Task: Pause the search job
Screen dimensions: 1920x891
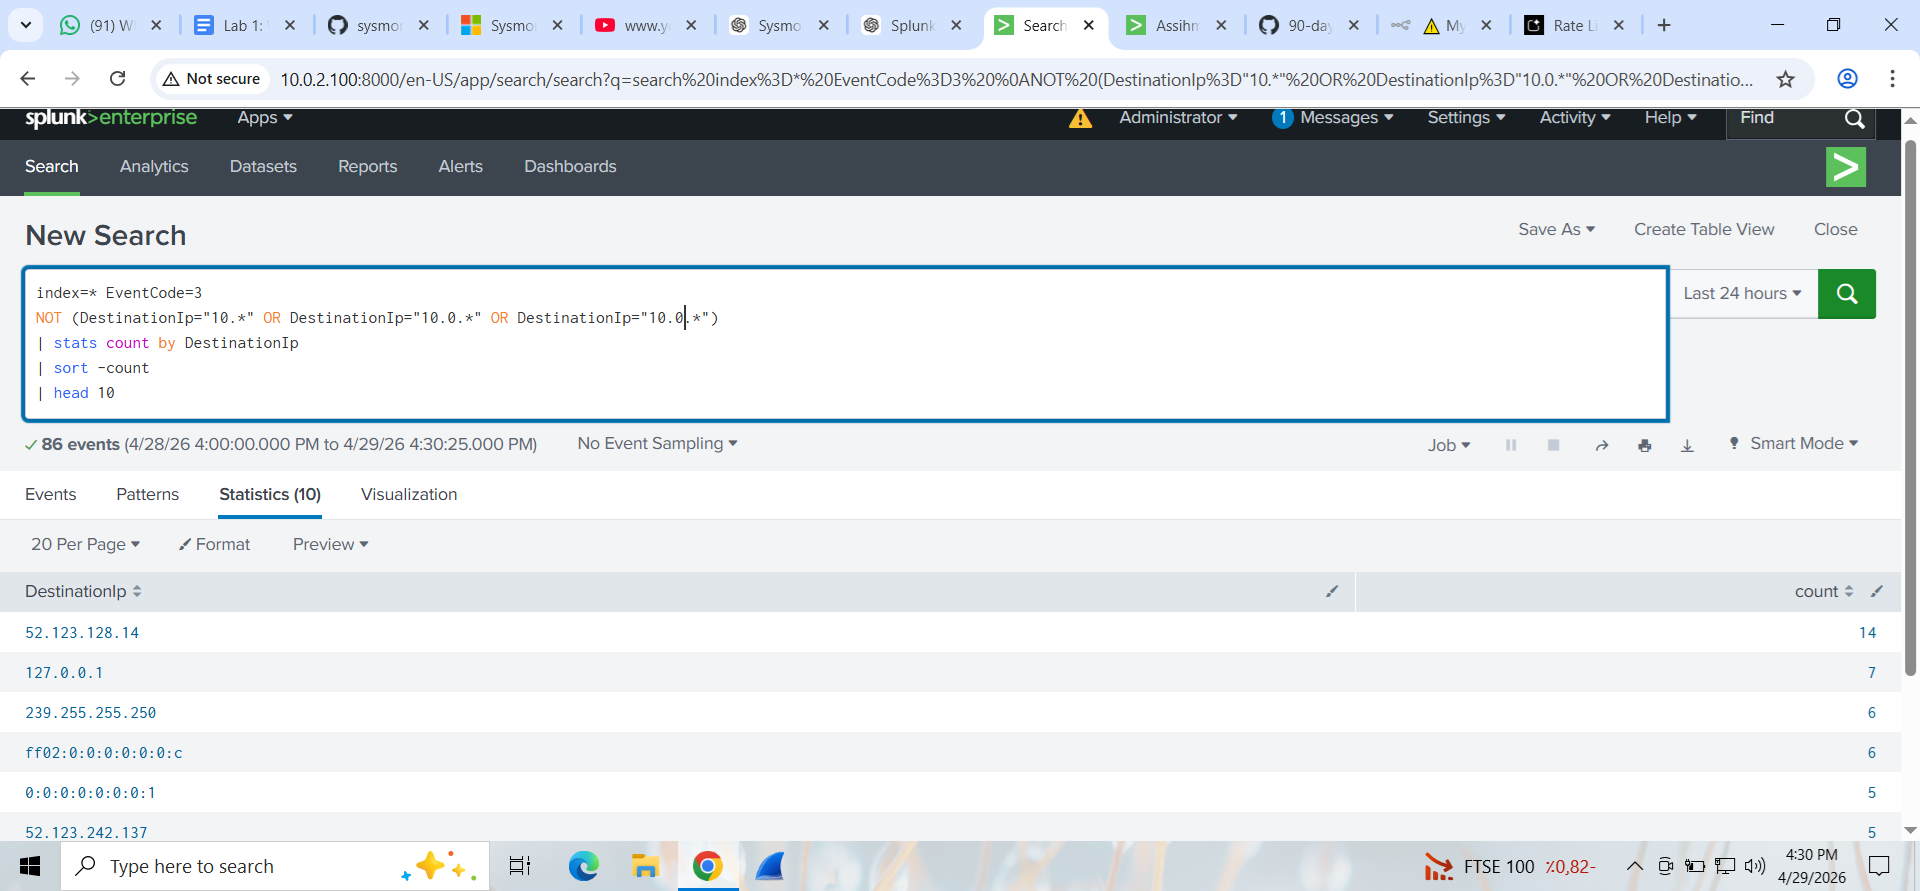Action: (x=1511, y=445)
